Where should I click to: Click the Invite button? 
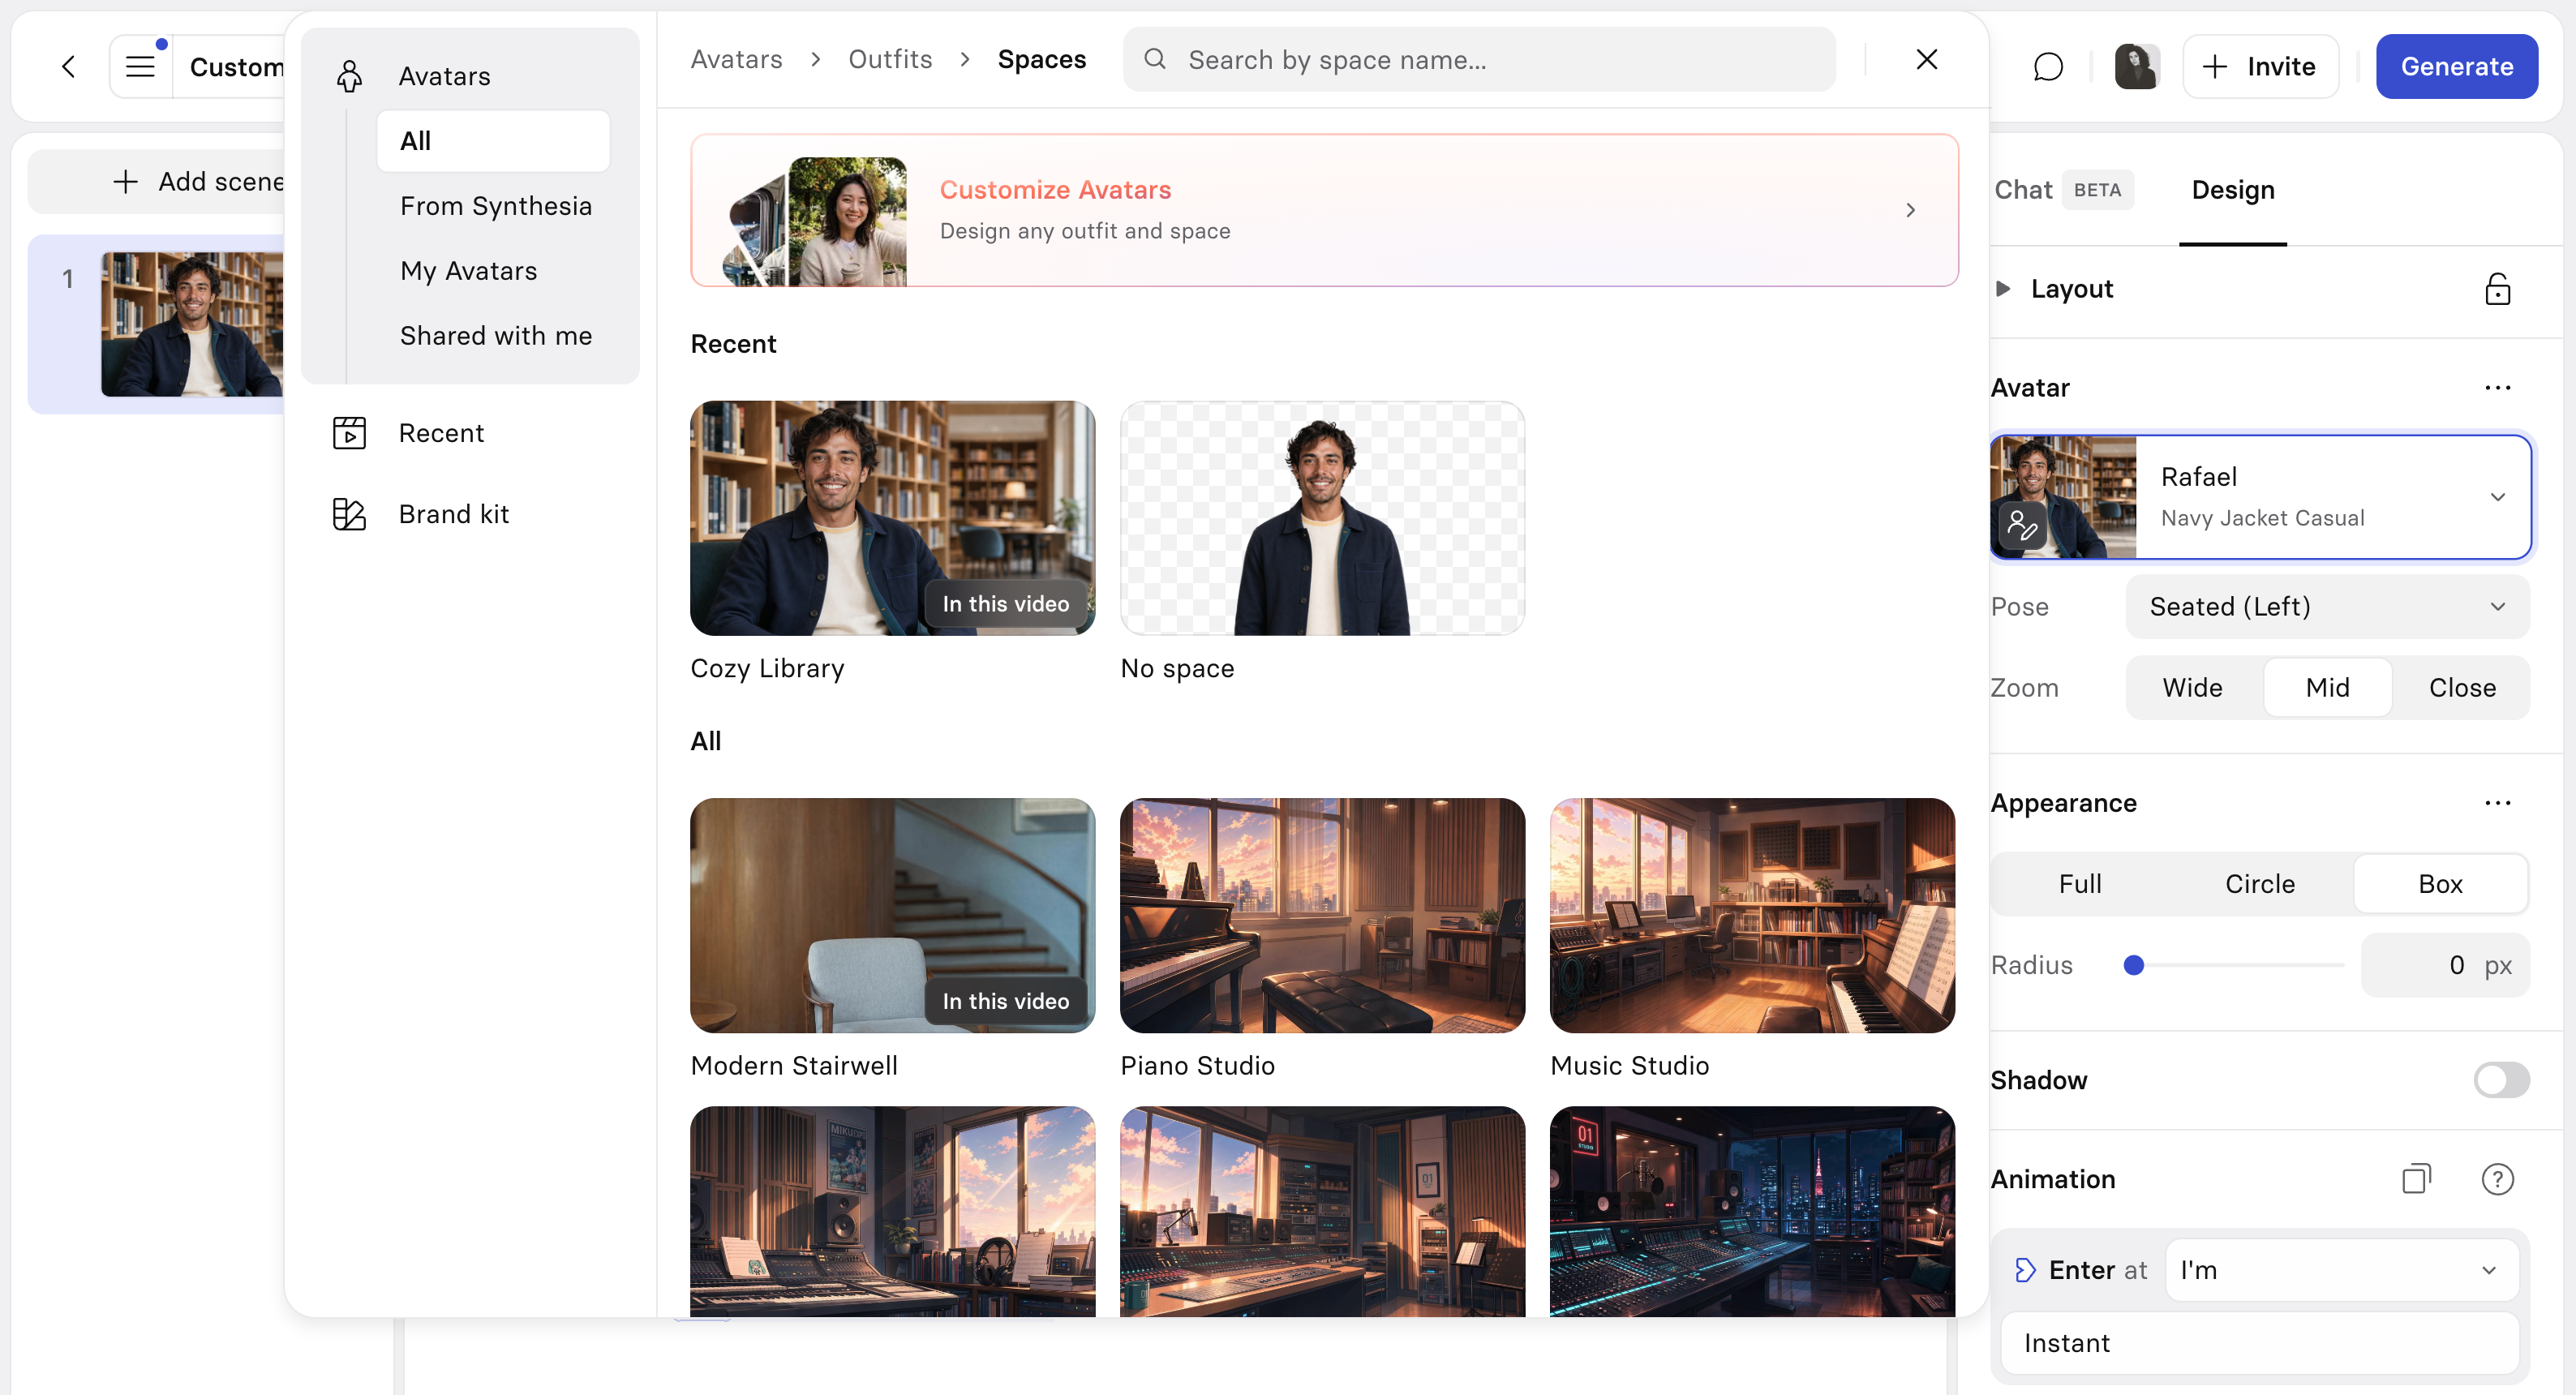[x=2260, y=67]
